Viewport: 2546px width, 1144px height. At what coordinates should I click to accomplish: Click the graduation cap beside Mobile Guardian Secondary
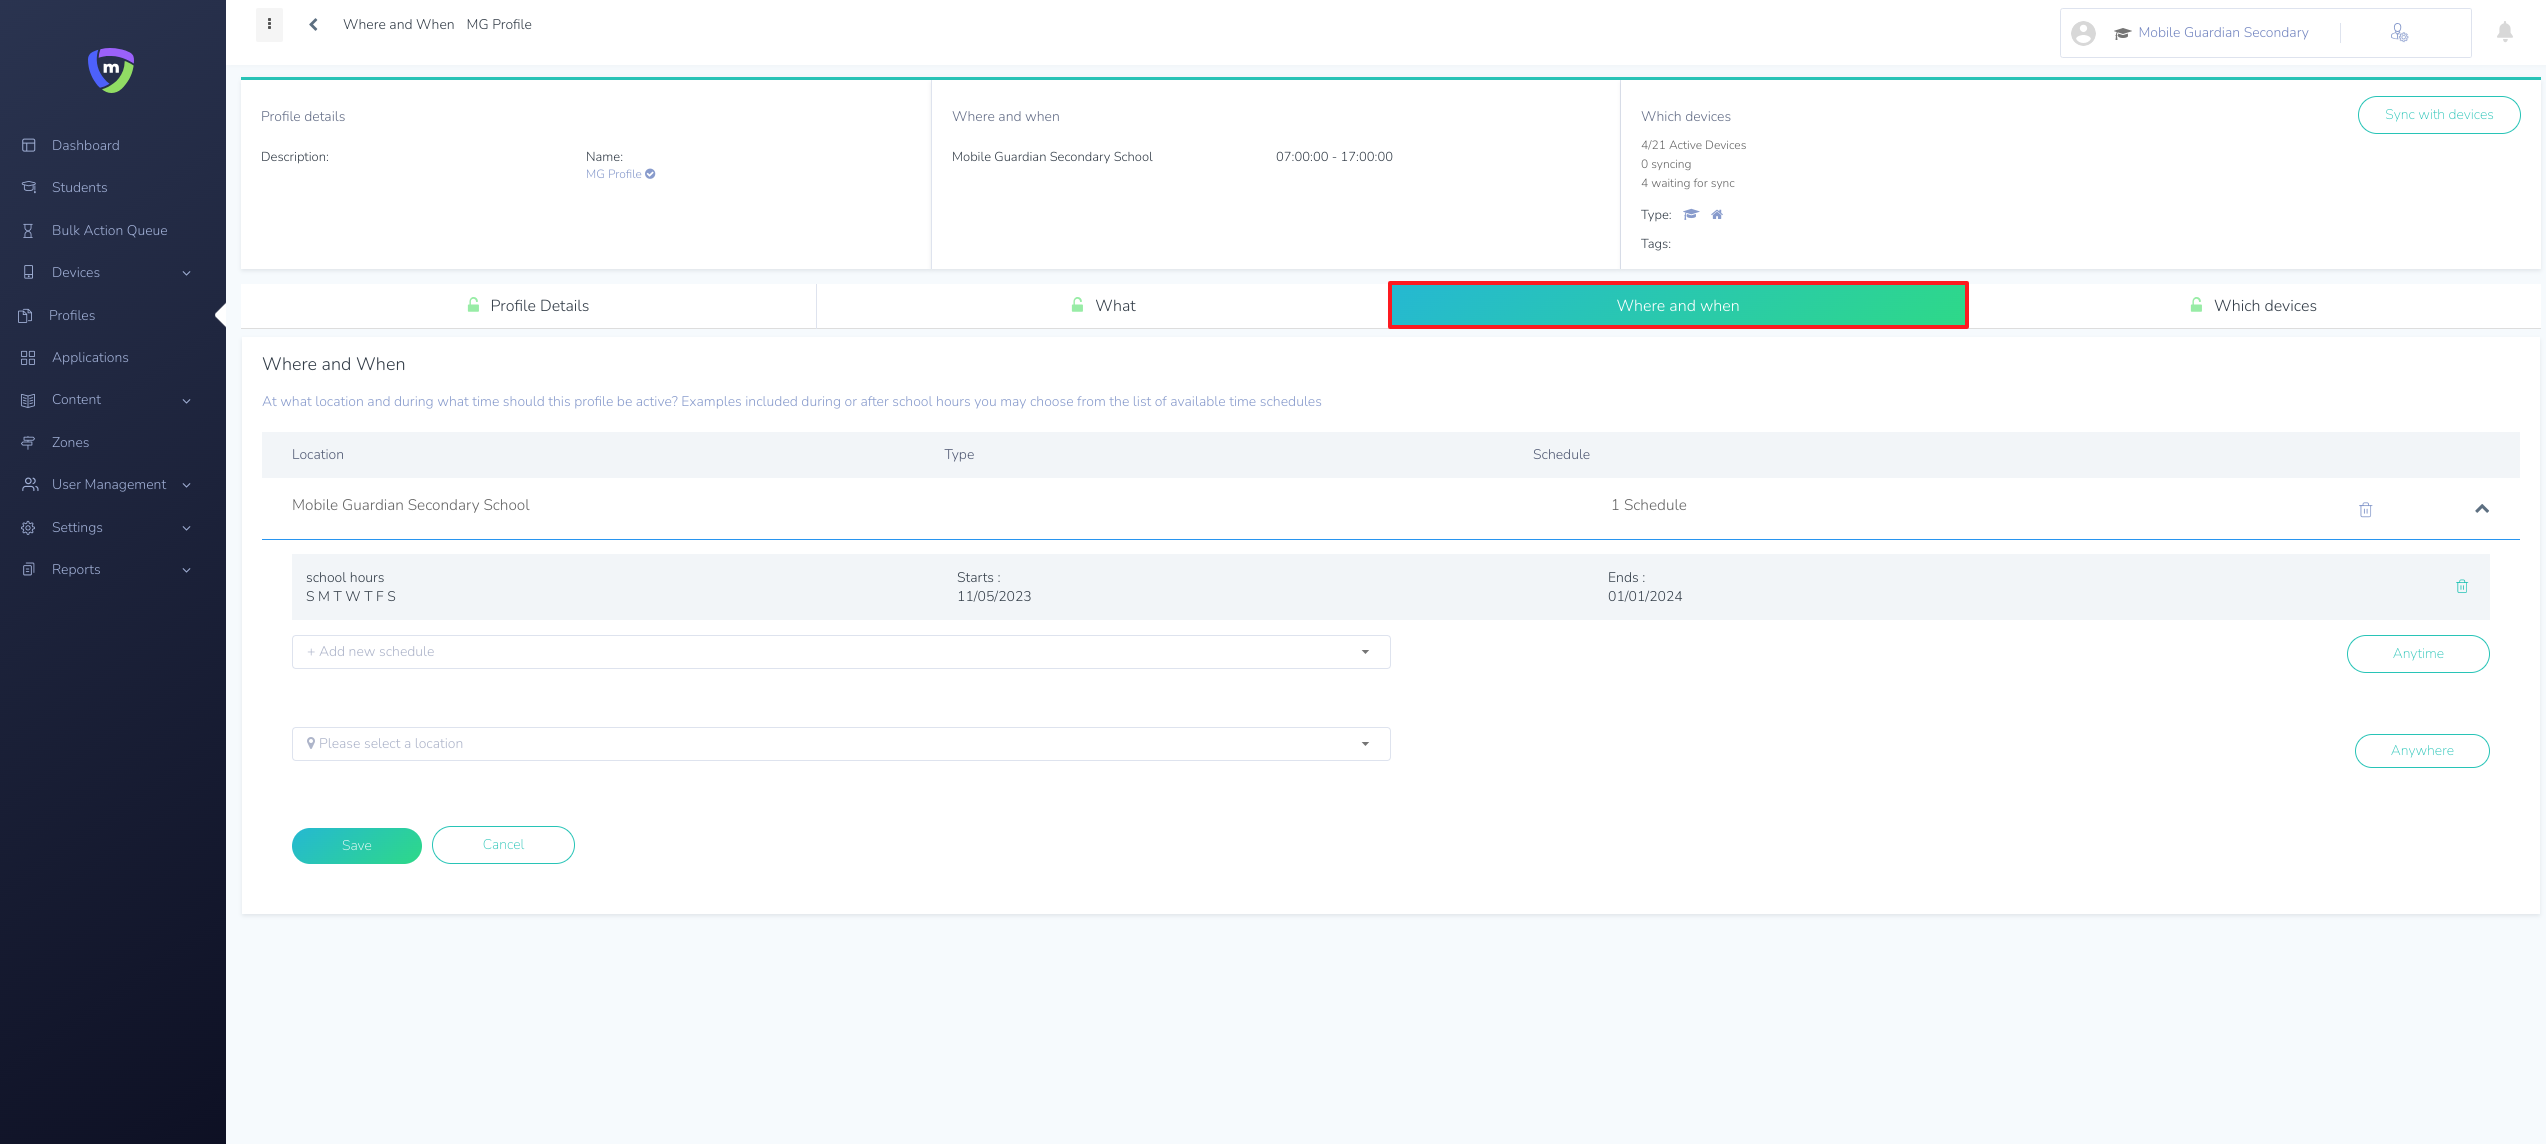pos(2123,33)
